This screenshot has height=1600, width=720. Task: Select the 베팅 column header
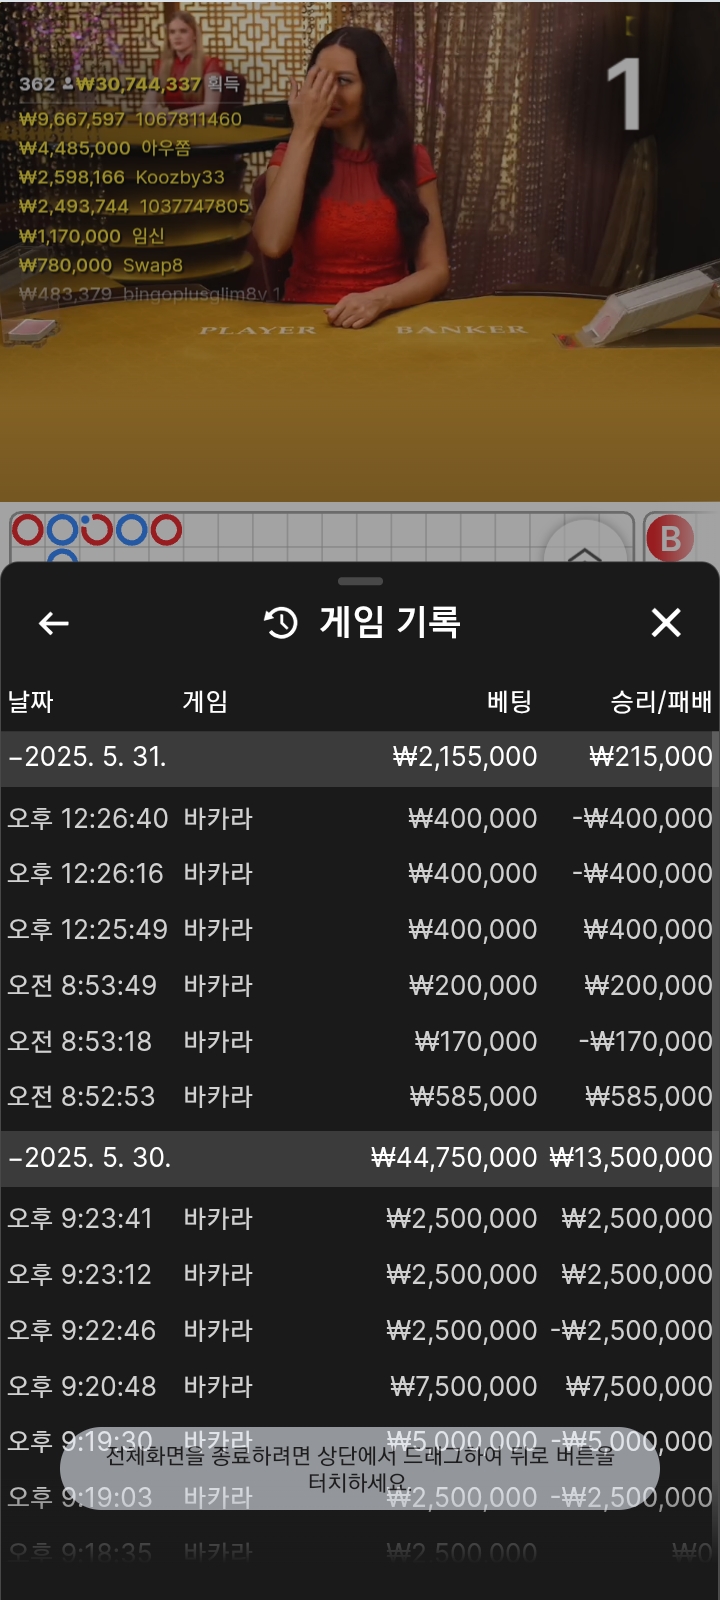509,701
